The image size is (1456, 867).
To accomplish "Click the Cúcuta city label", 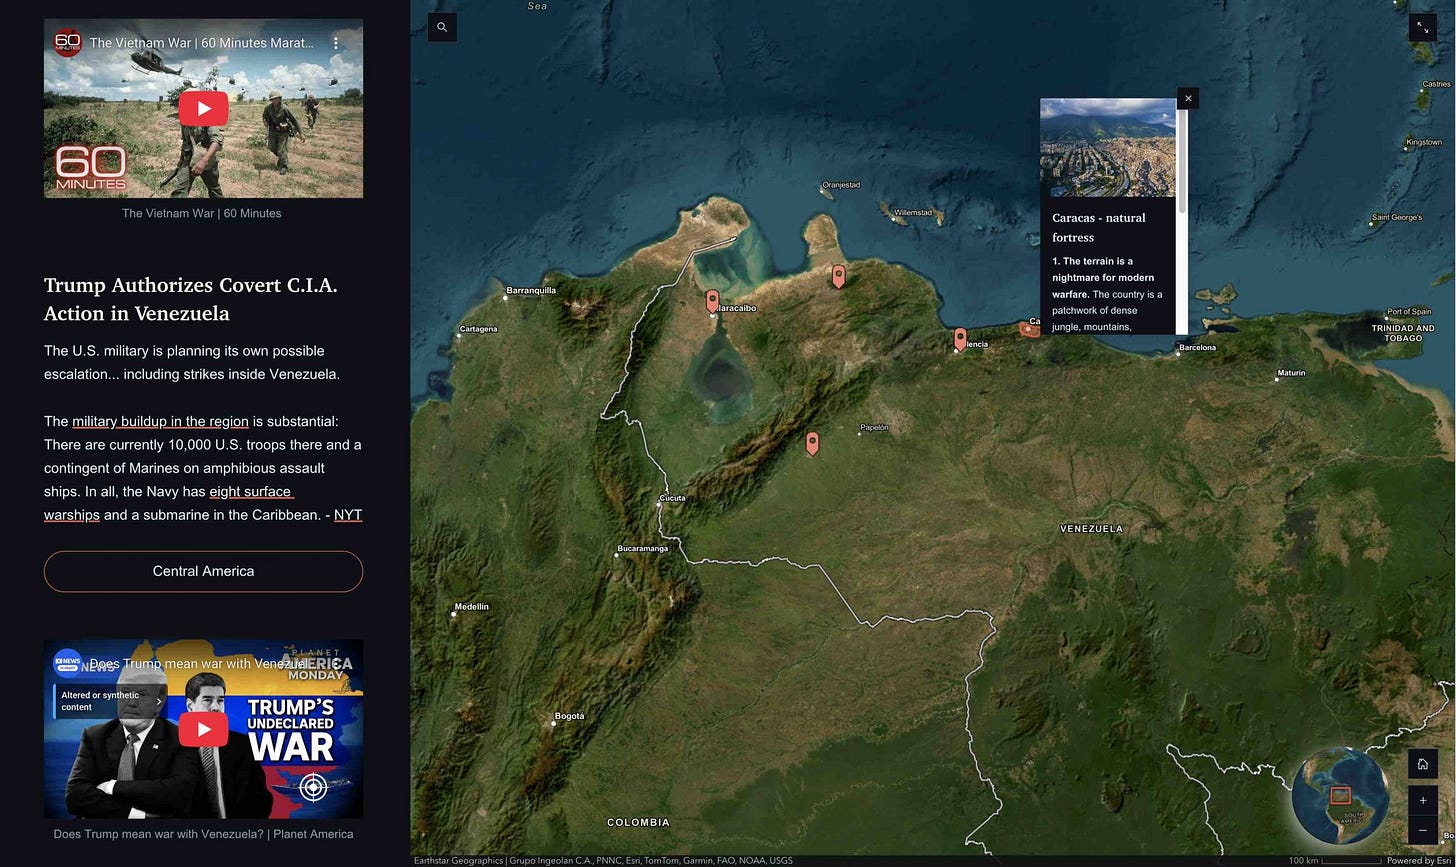I will (x=672, y=498).
